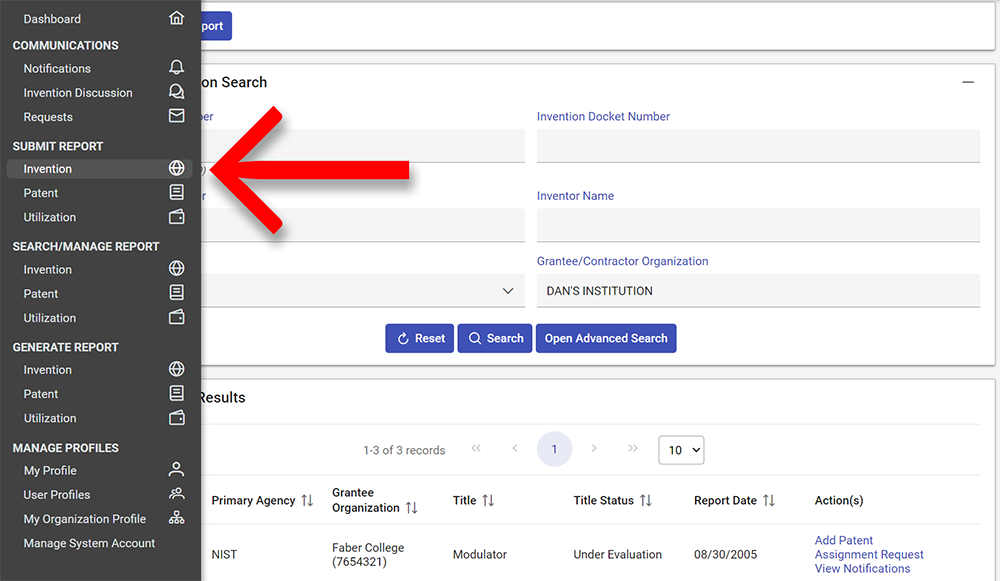The height and width of the screenshot is (581, 1000).
Task: Click the Add Patent link
Action: tap(844, 540)
